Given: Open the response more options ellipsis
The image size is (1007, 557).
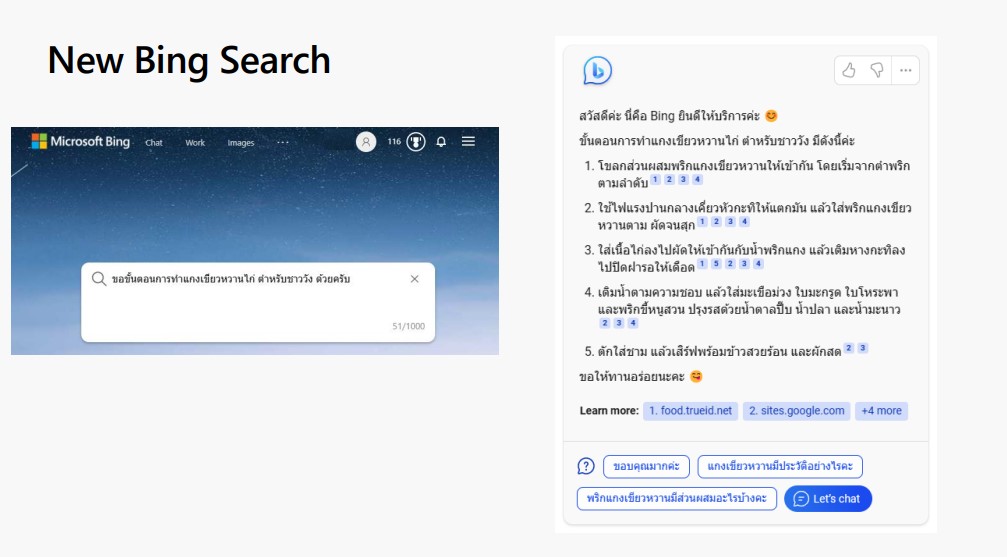Looking at the screenshot, I should (x=906, y=71).
